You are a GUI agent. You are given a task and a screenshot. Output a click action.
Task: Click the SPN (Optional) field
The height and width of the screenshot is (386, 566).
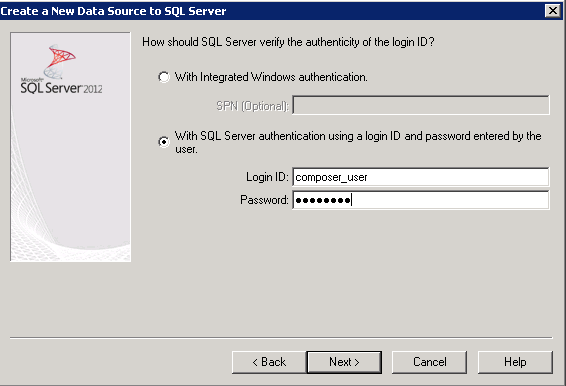pos(421,105)
